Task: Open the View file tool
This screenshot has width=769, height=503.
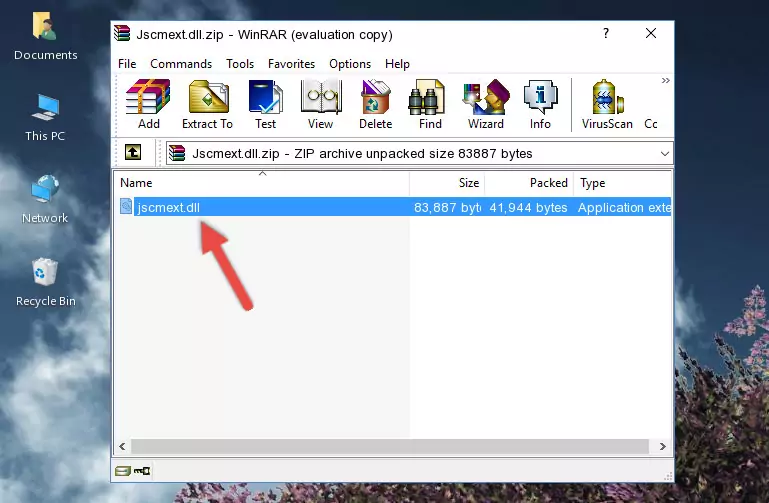Action: (321, 104)
